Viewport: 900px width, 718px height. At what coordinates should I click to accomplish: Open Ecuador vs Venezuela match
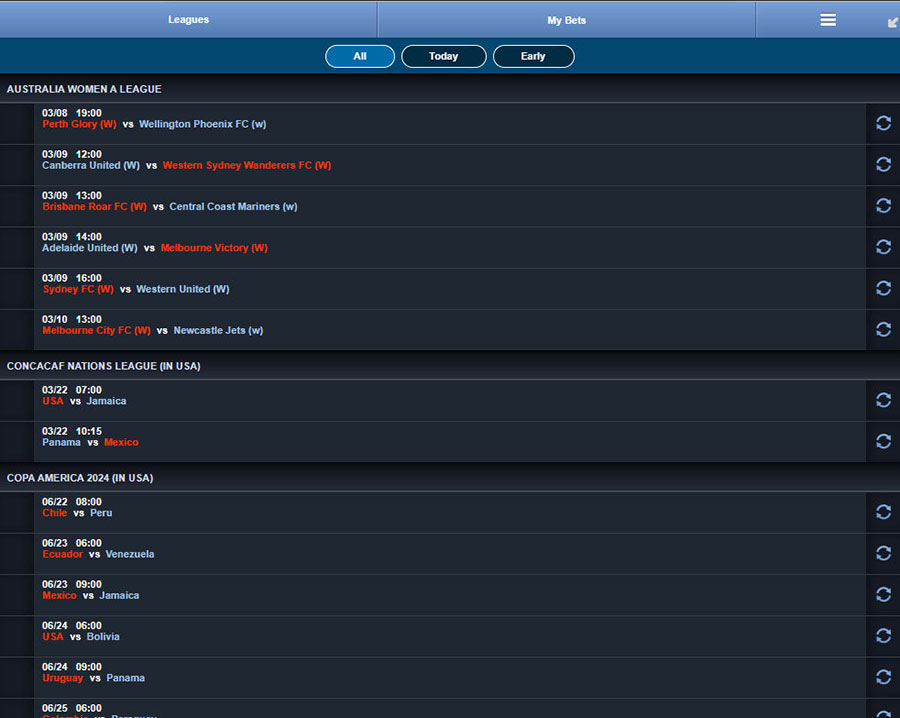pos(98,554)
